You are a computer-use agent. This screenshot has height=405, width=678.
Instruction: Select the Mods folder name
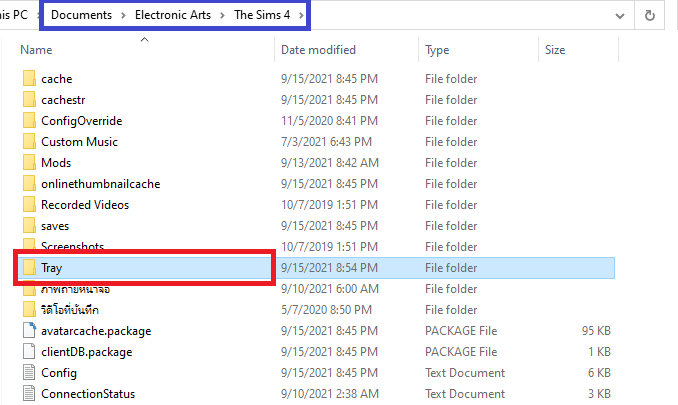coord(56,163)
